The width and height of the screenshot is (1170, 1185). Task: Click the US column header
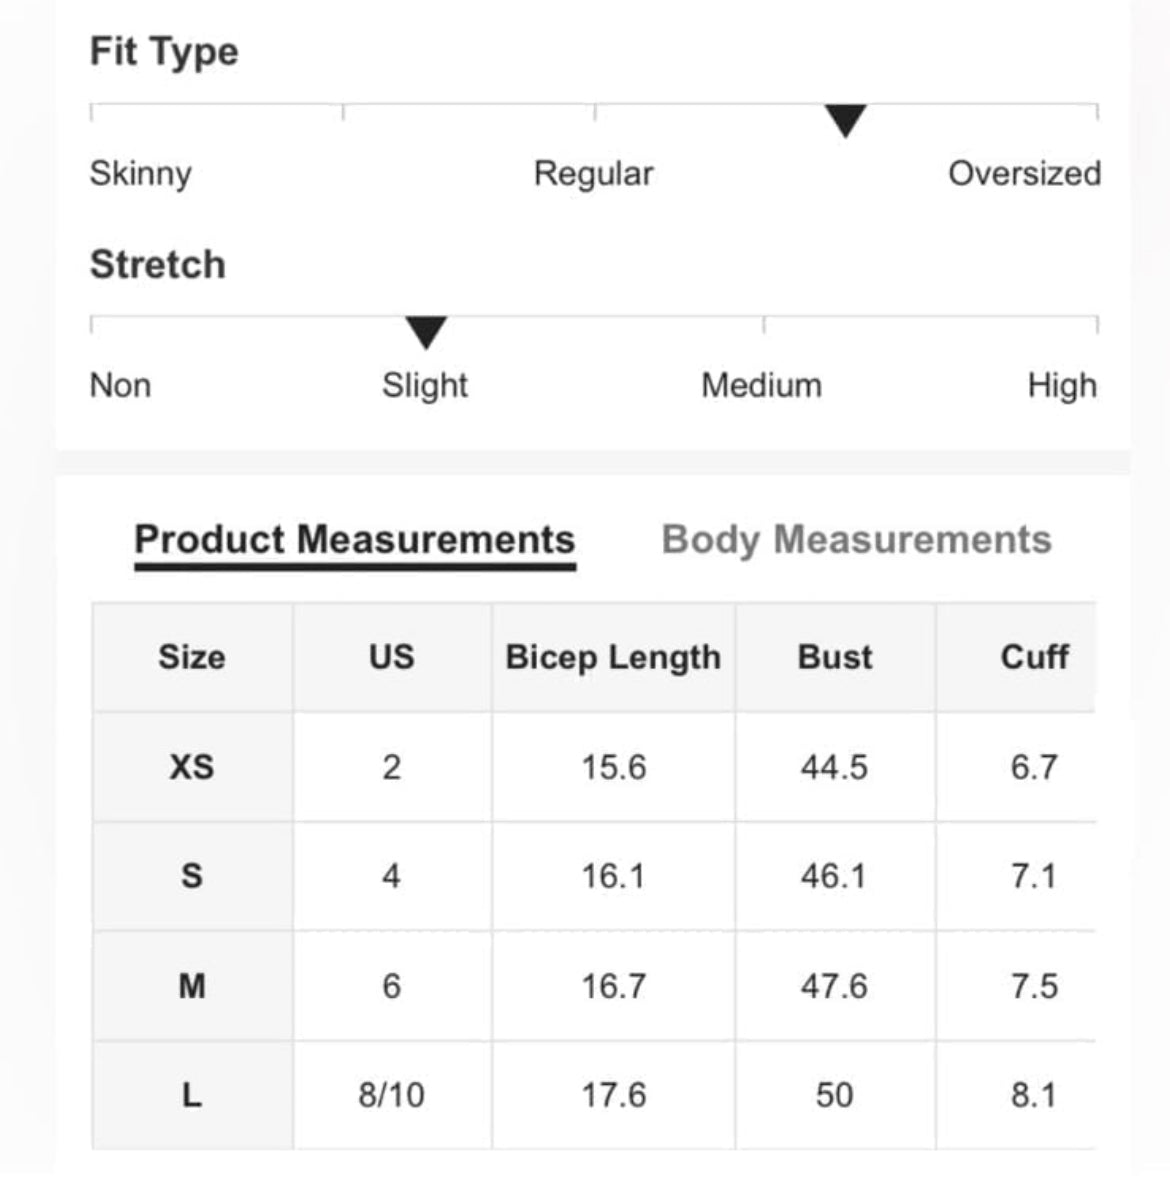click(x=392, y=657)
